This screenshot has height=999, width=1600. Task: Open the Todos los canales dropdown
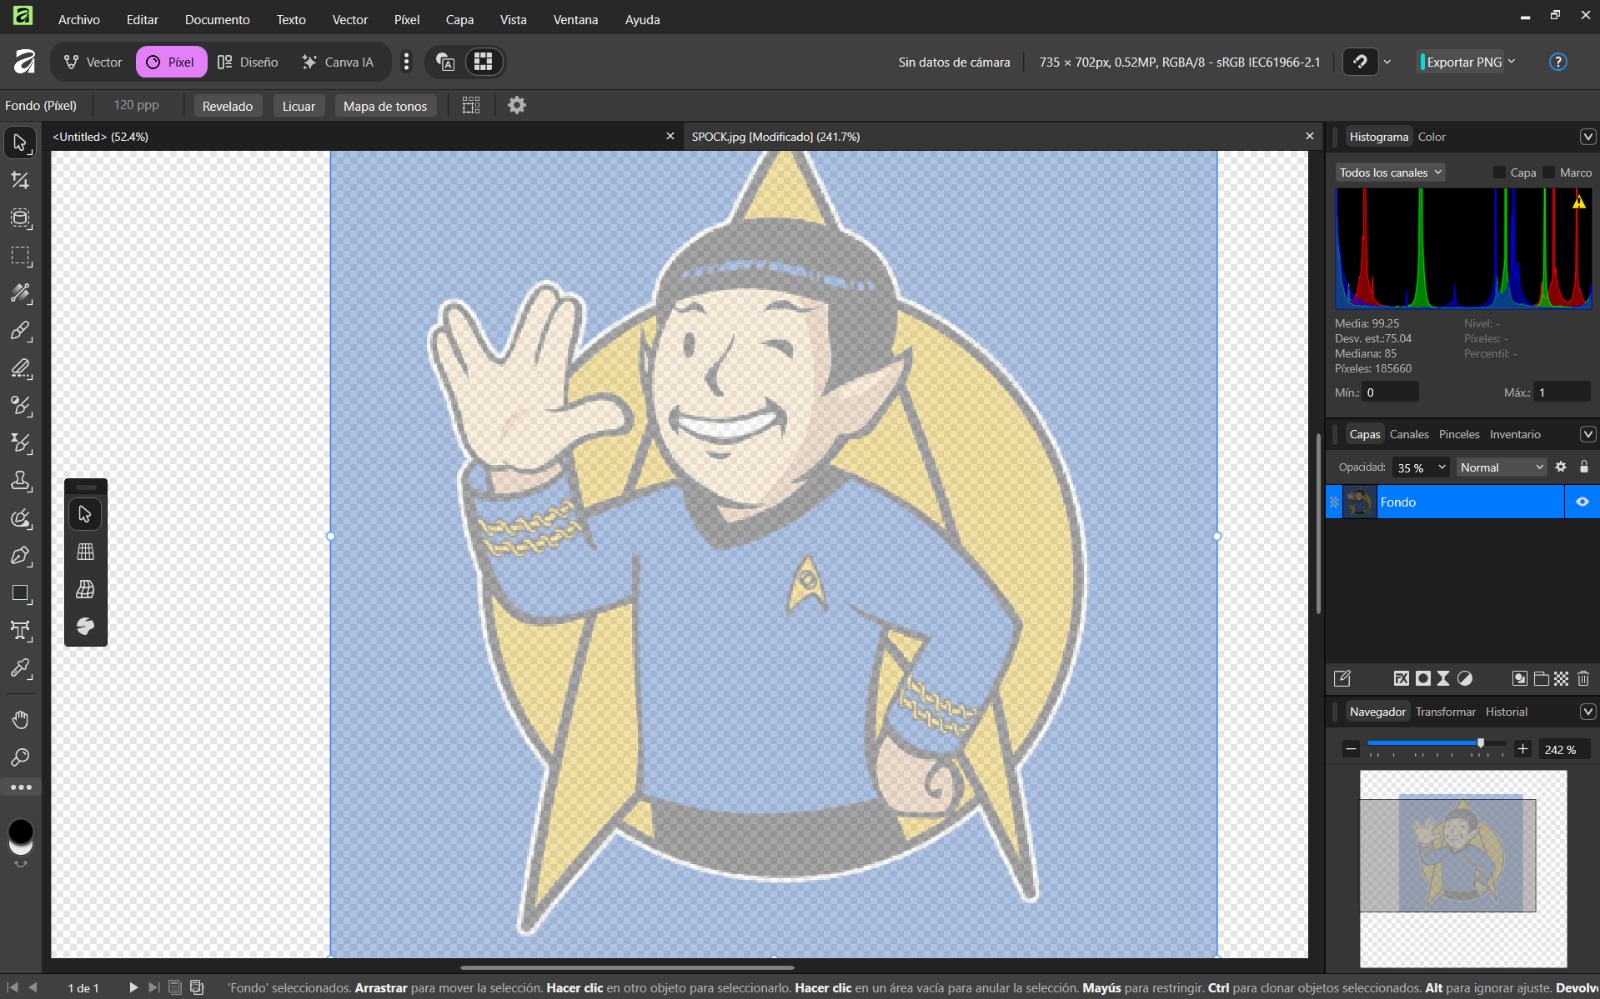1389,172
